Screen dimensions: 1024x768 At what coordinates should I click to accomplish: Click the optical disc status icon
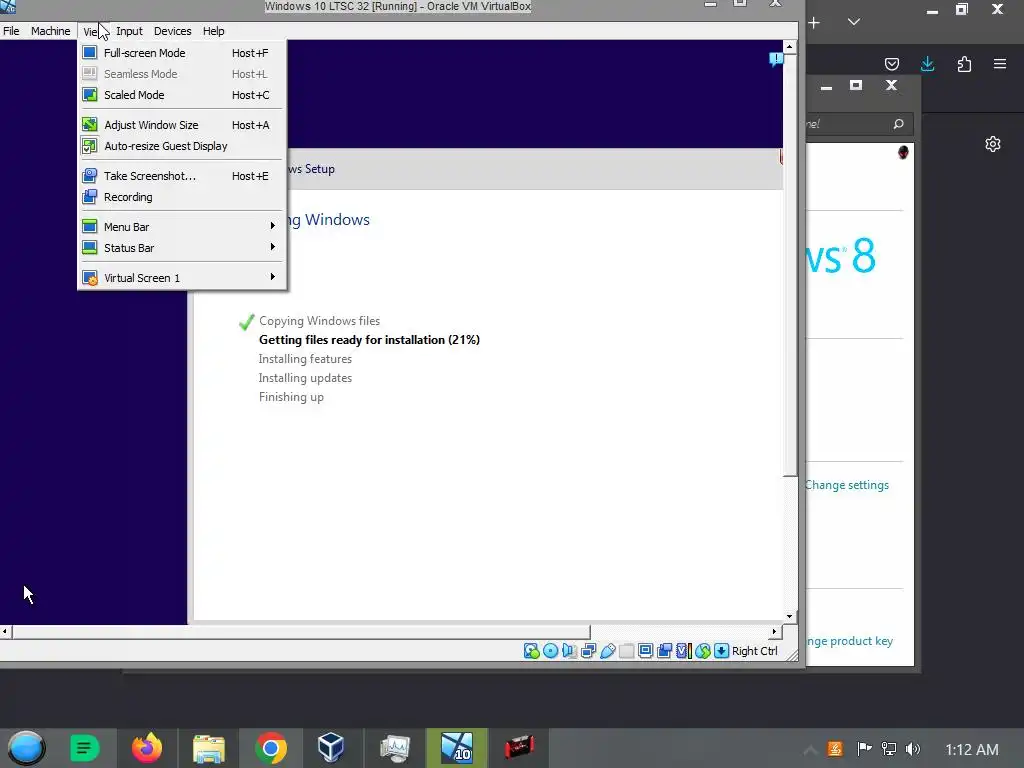pos(551,650)
